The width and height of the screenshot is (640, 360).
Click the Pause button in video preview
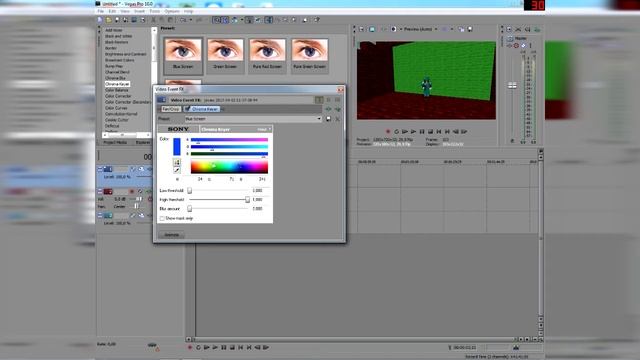pos(422,131)
